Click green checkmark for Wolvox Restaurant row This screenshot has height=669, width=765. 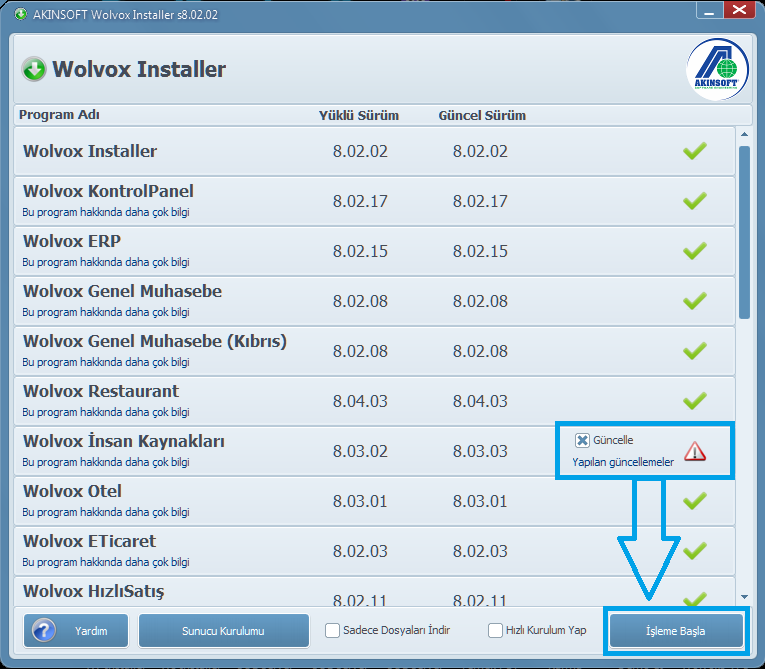pyautogui.click(x=695, y=401)
